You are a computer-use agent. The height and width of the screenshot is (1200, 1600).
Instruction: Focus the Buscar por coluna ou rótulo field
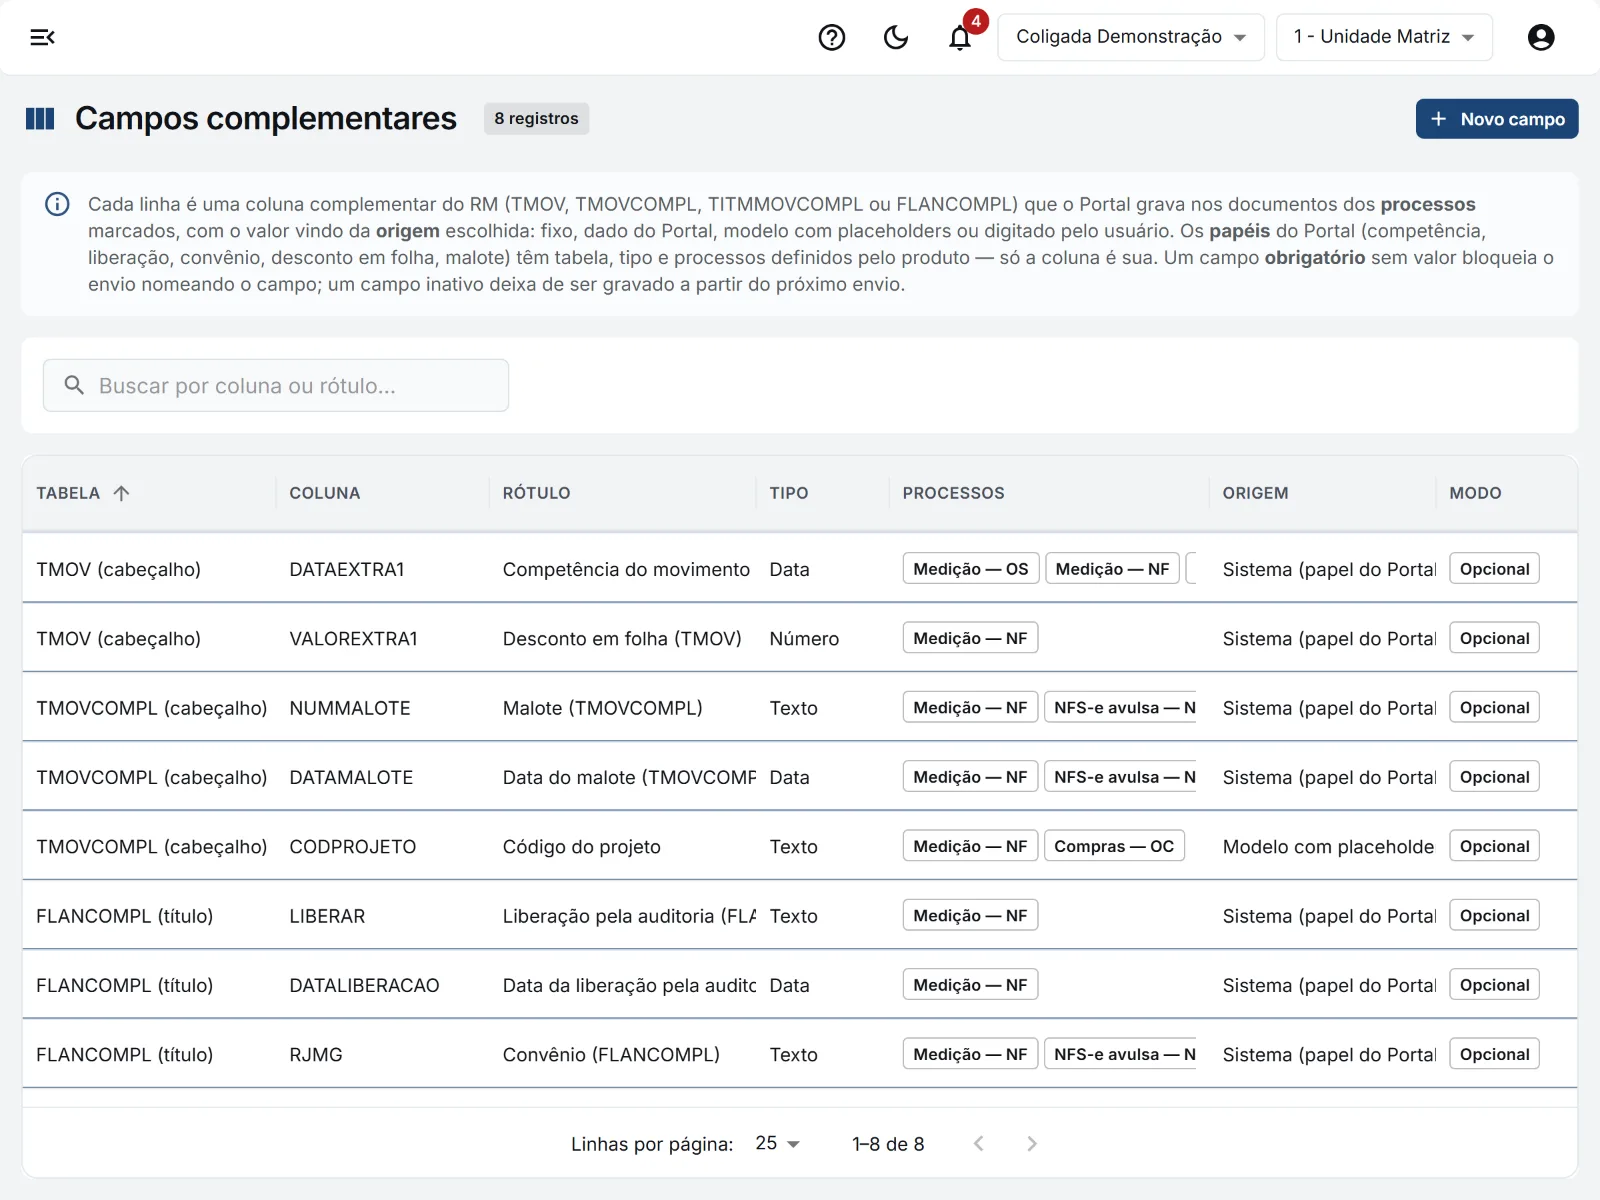276,385
